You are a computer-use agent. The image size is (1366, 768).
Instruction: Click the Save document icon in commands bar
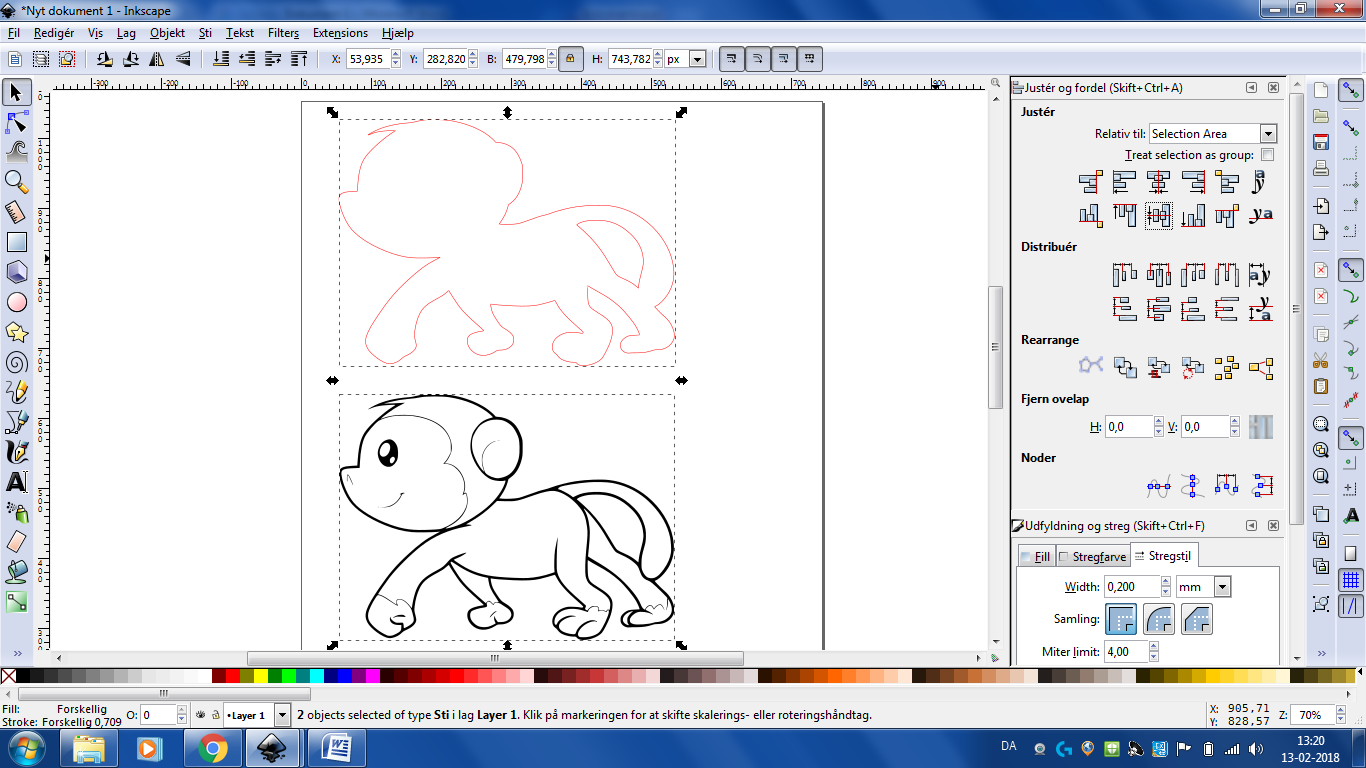coord(1321,142)
